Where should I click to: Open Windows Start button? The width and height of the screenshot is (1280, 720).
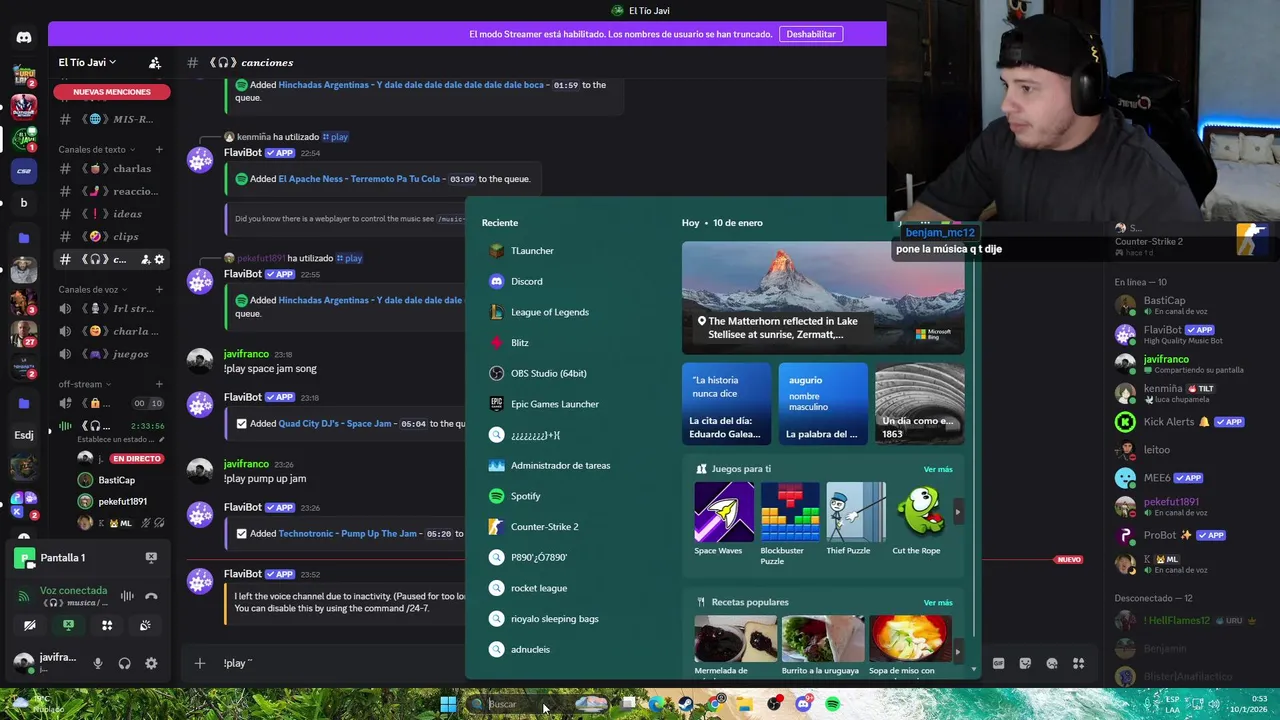[448, 704]
